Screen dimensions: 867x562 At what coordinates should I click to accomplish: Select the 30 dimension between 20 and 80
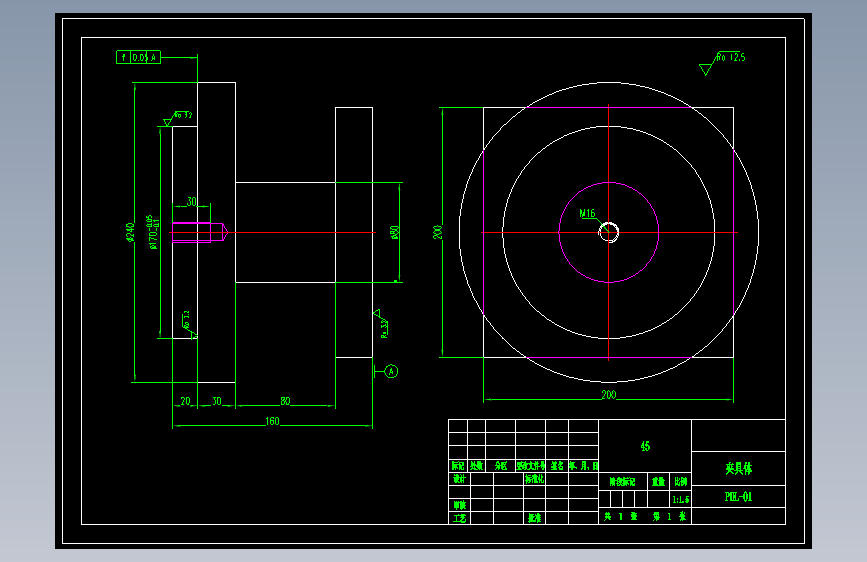tap(217, 401)
